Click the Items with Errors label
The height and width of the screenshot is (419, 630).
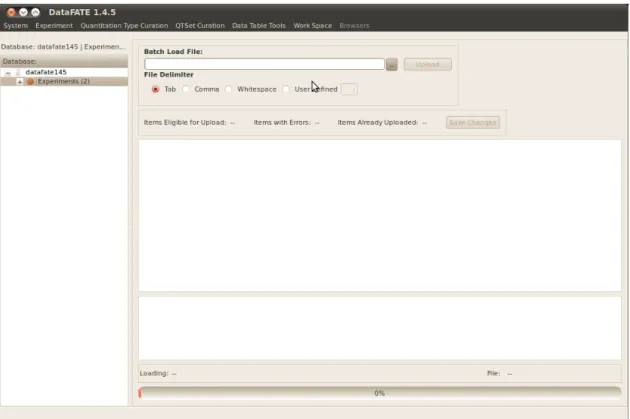(x=282, y=123)
